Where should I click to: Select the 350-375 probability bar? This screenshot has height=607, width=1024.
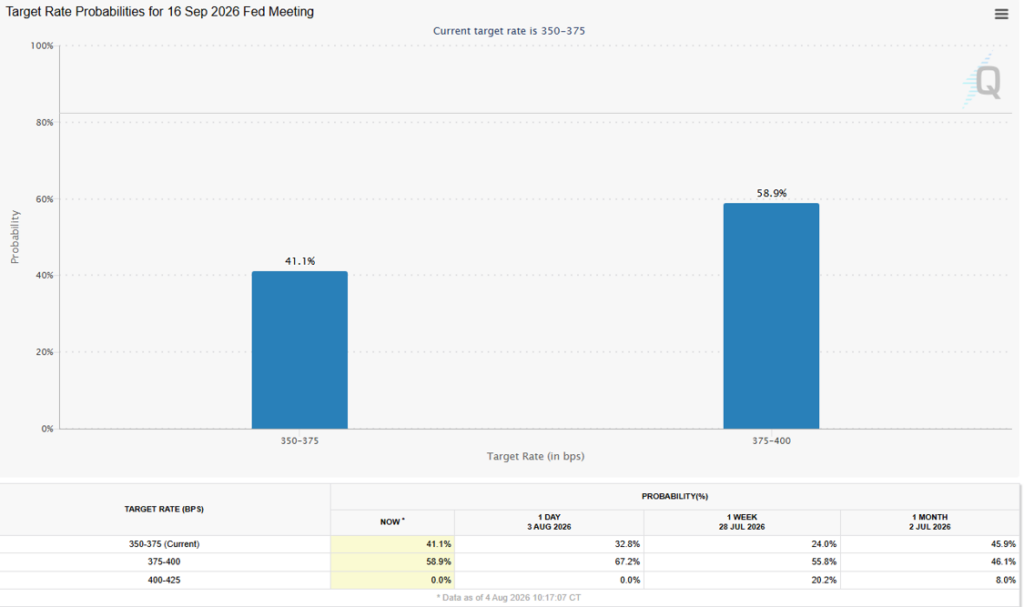(300, 350)
